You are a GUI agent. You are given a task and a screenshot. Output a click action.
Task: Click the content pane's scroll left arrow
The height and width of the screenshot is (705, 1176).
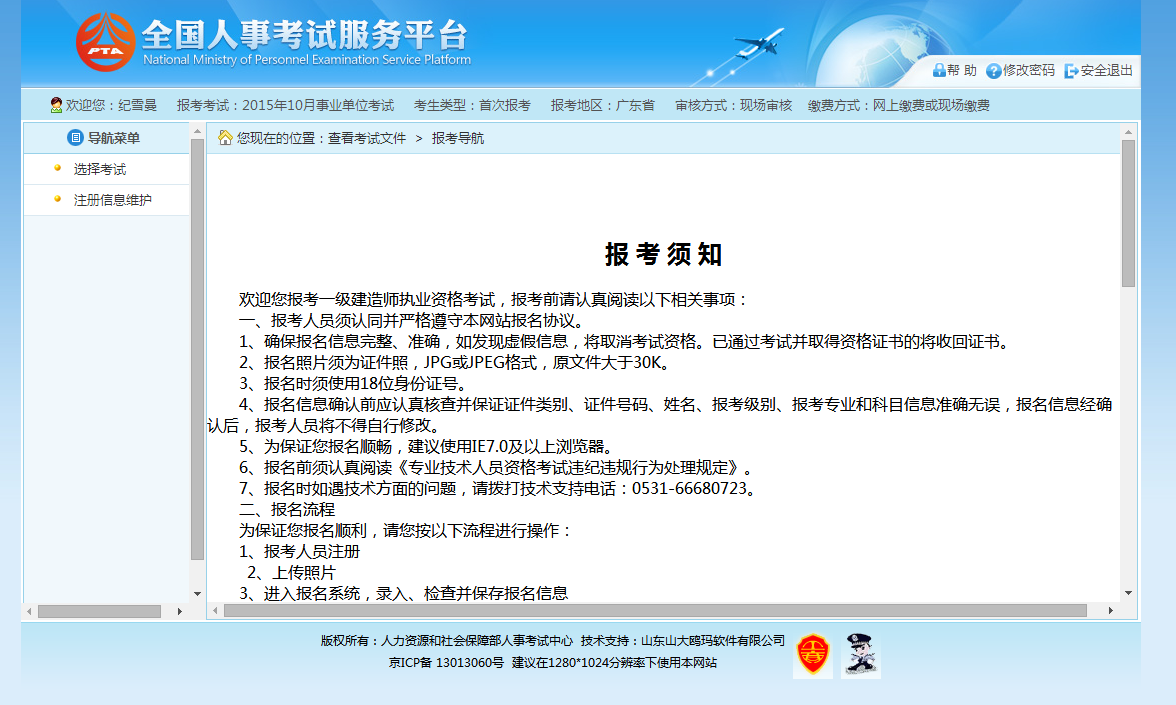click(215, 610)
